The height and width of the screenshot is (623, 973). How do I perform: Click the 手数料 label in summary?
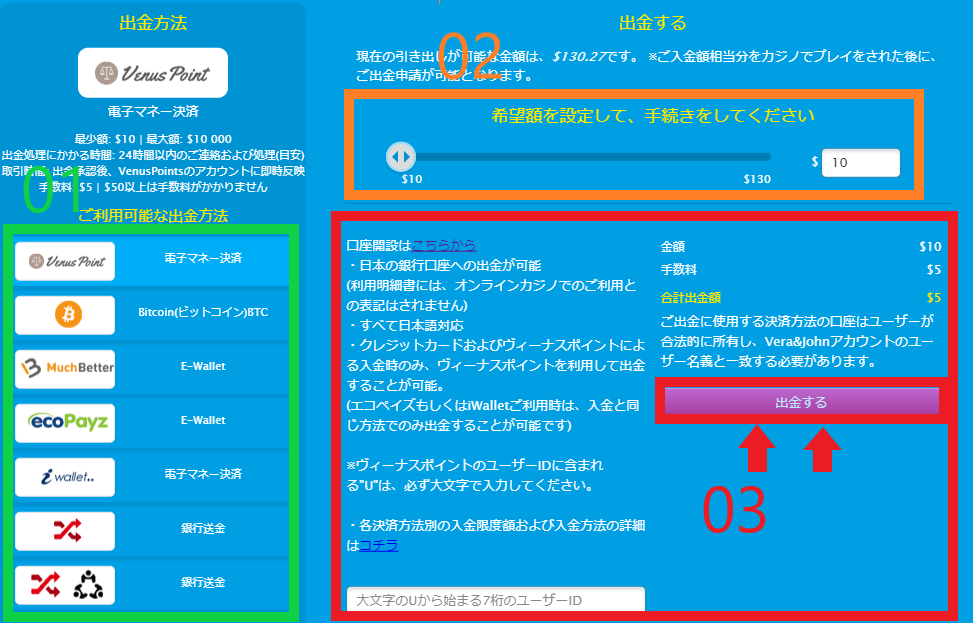pyautogui.click(x=679, y=269)
